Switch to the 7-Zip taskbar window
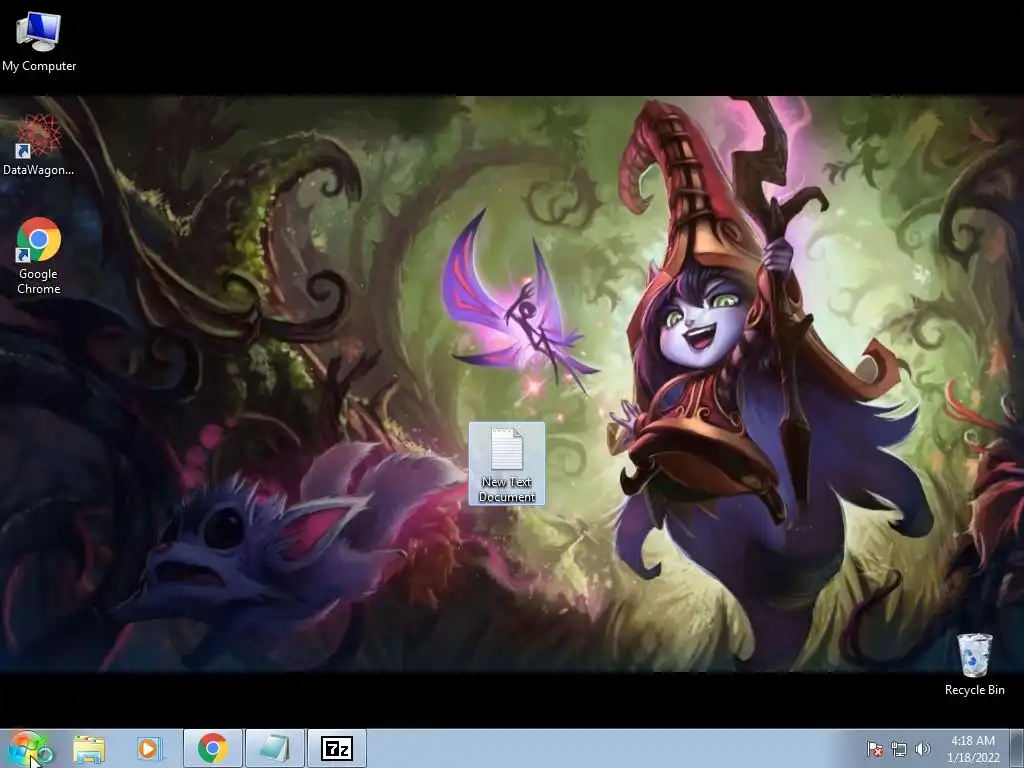Image resolution: width=1024 pixels, height=768 pixels. pos(337,748)
